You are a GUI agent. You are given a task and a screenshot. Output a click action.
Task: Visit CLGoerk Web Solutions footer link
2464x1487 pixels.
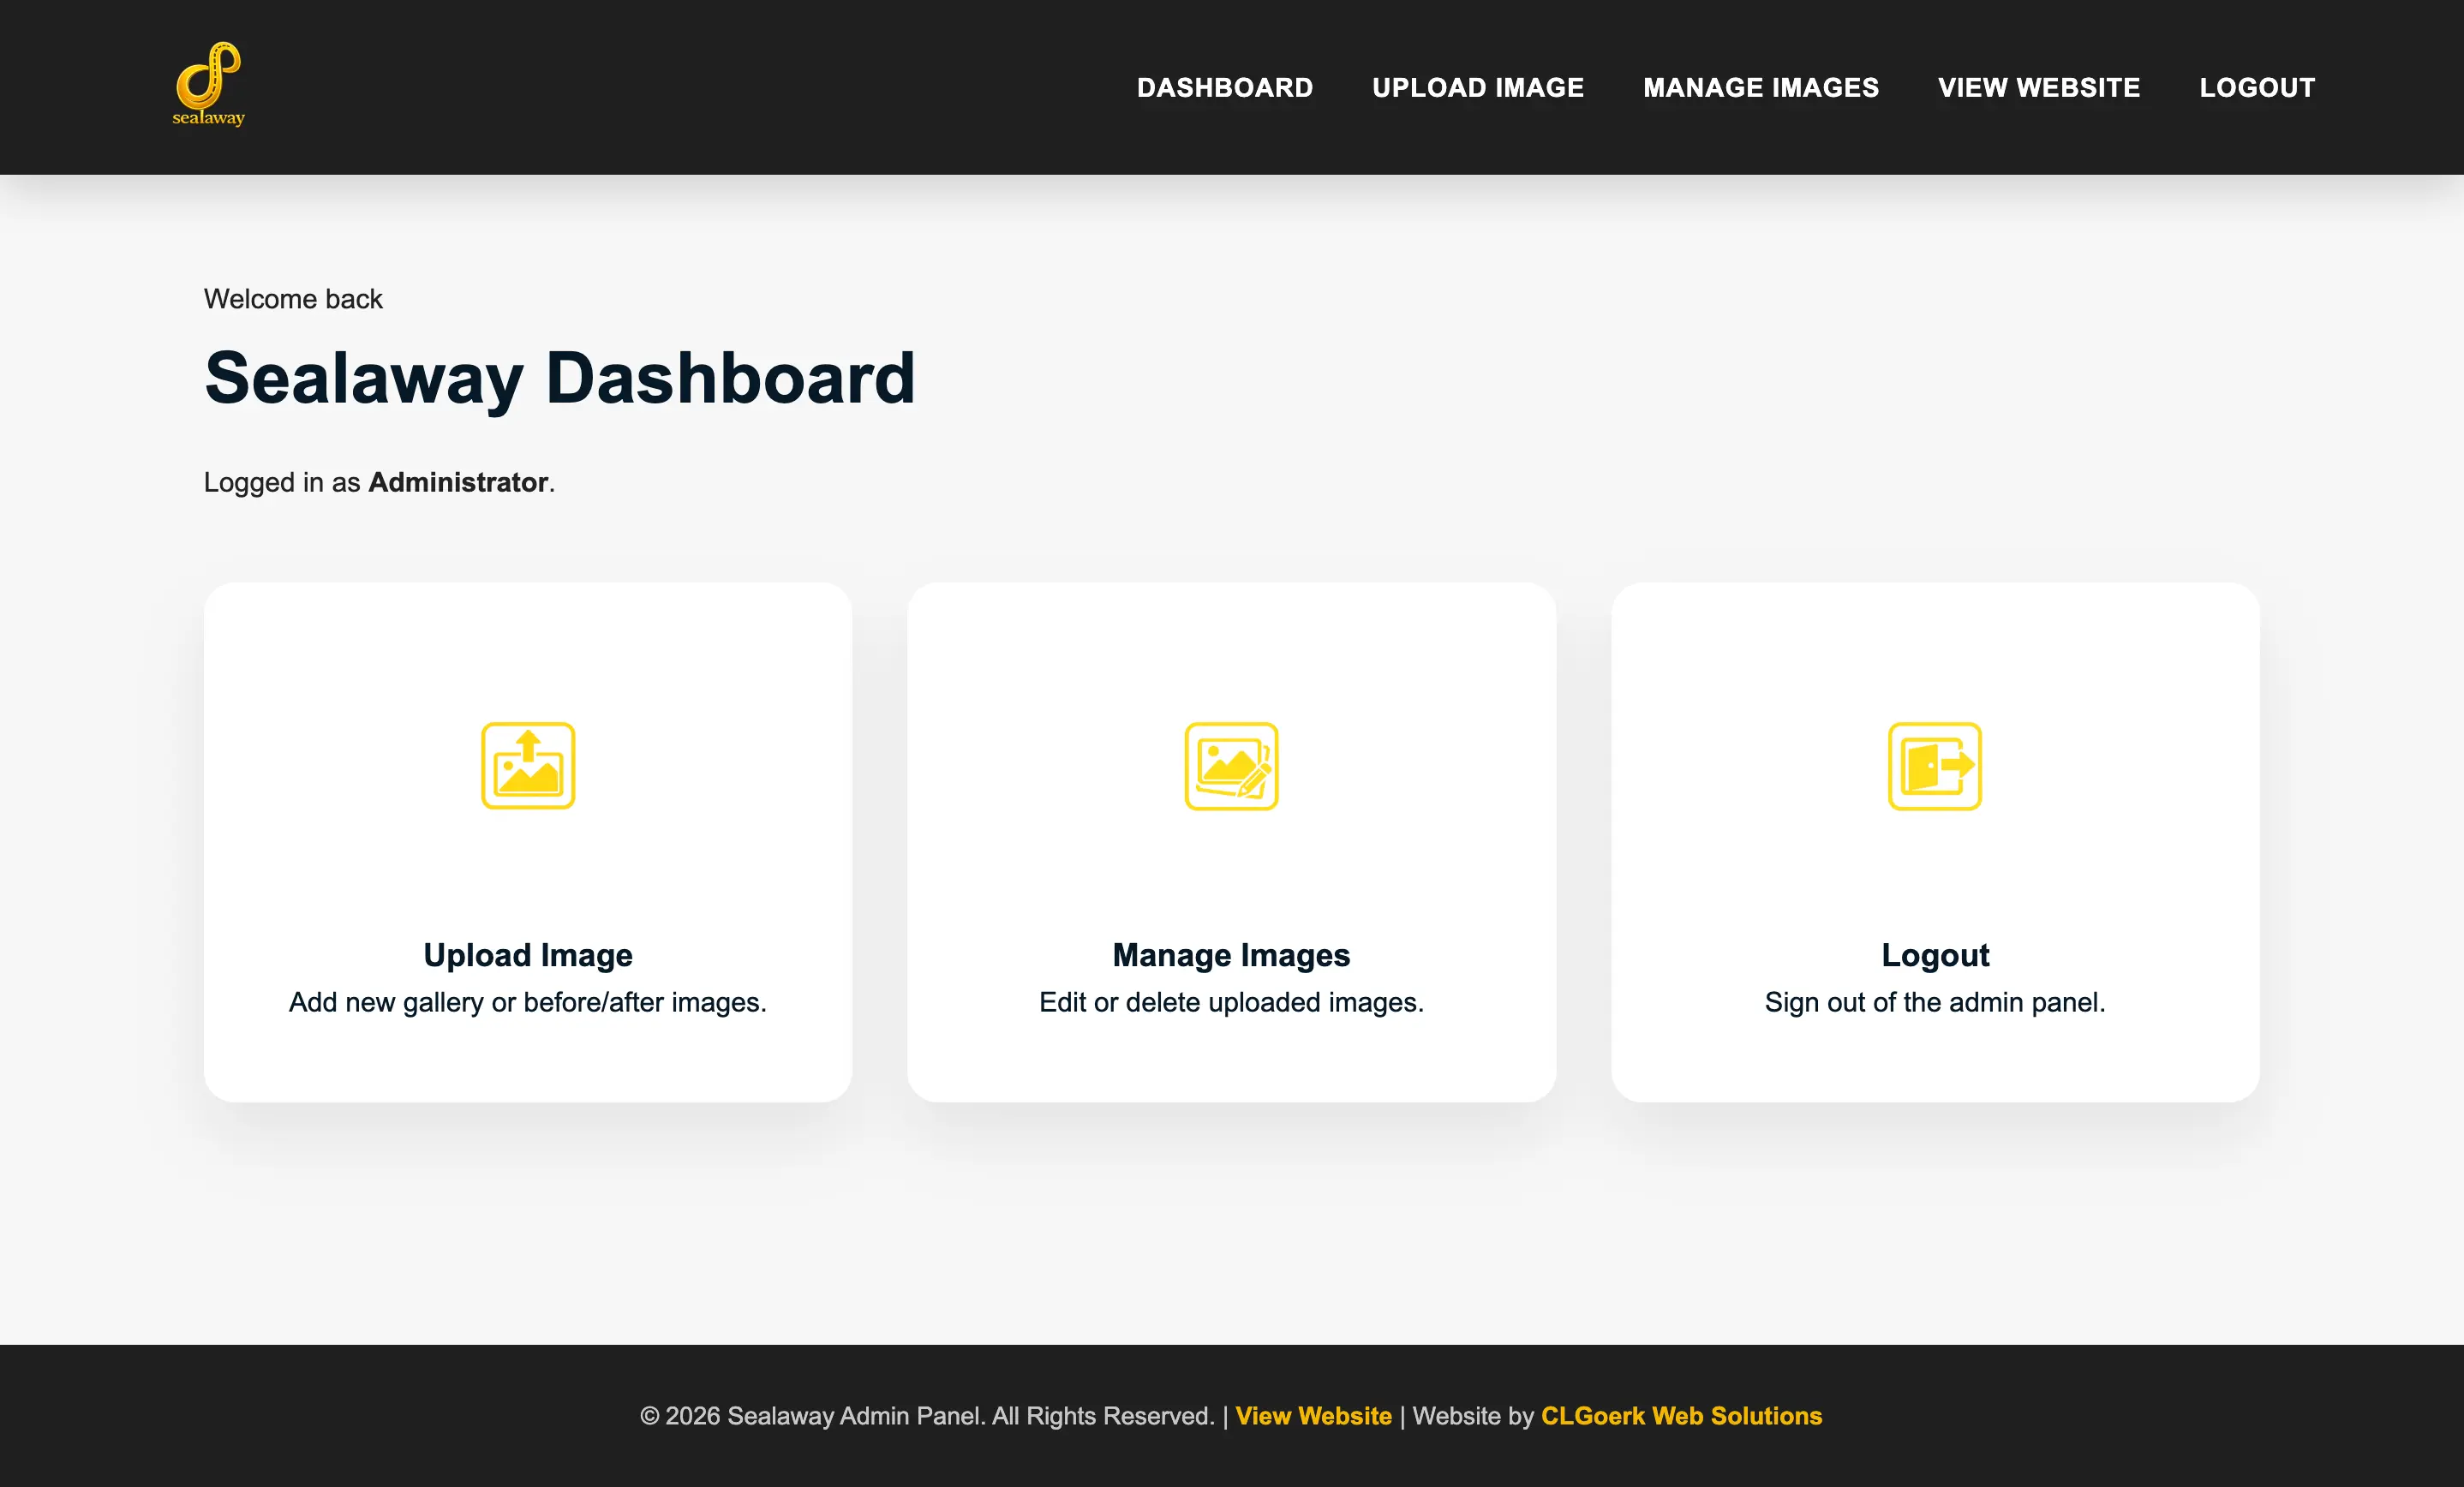click(x=1681, y=1415)
